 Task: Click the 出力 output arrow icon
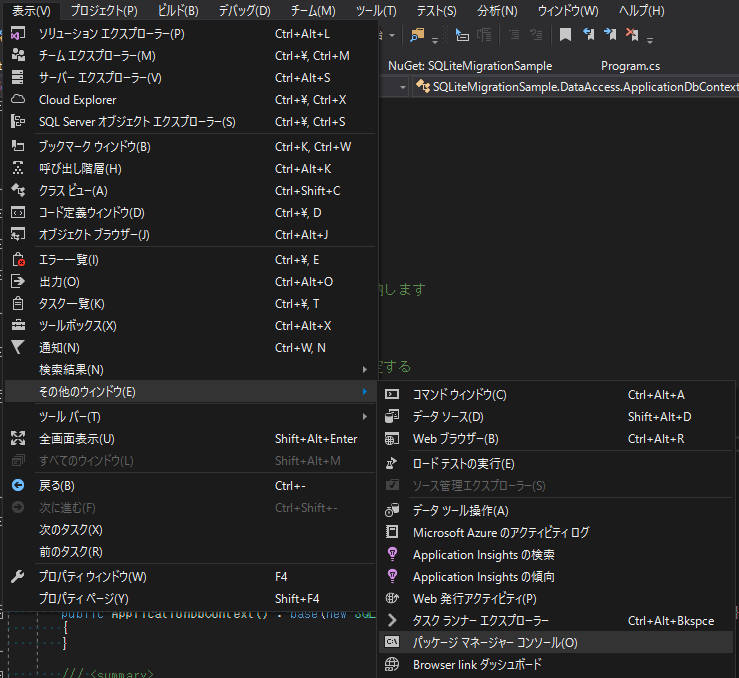coord(18,281)
